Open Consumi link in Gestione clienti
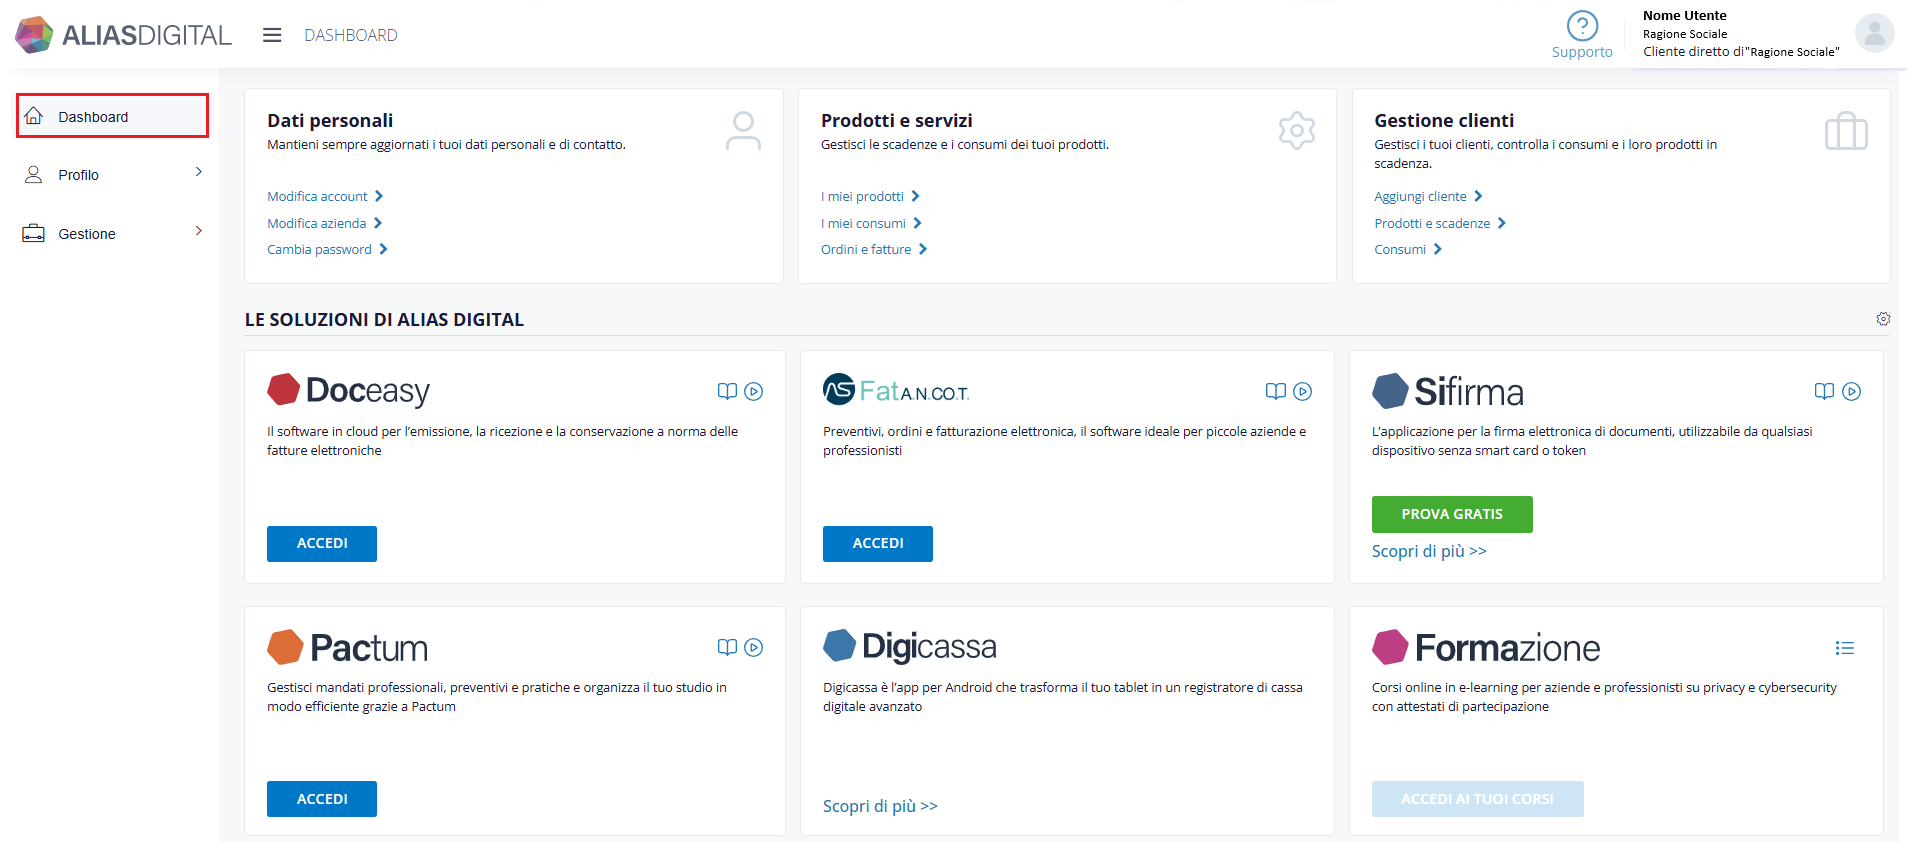This screenshot has height=842, width=1907. [x=1408, y=249]
